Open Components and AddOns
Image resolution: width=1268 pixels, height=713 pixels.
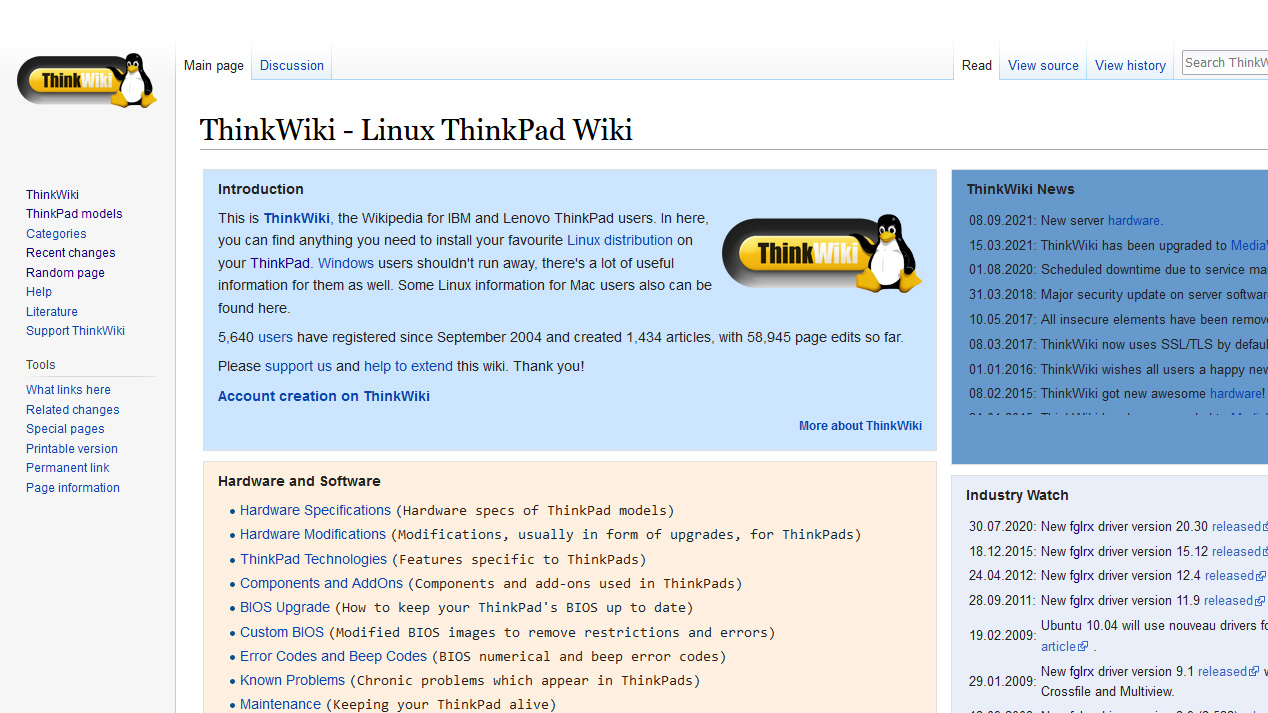point(321,583)
